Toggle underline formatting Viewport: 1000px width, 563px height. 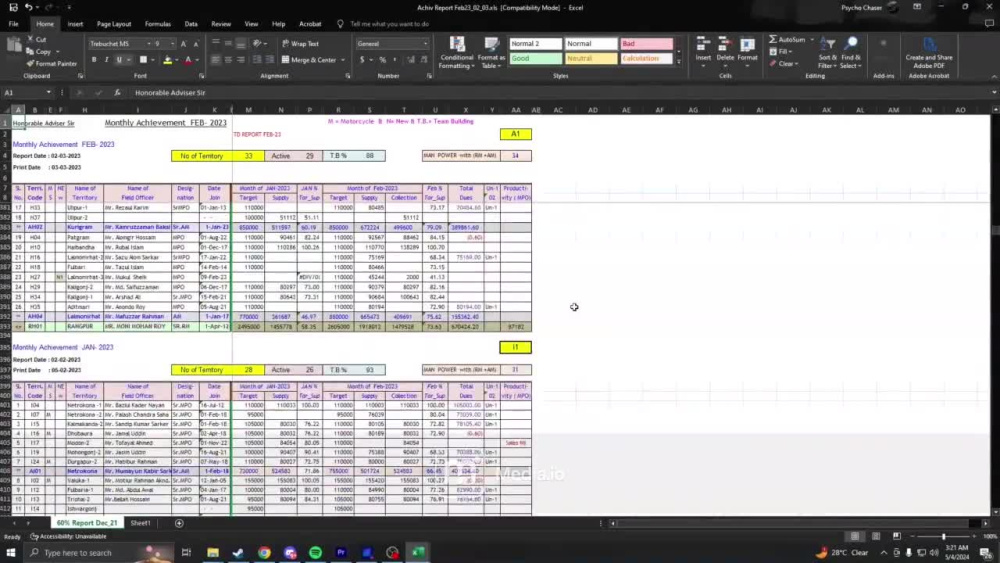pyautogui.click(x=119, y=60)
